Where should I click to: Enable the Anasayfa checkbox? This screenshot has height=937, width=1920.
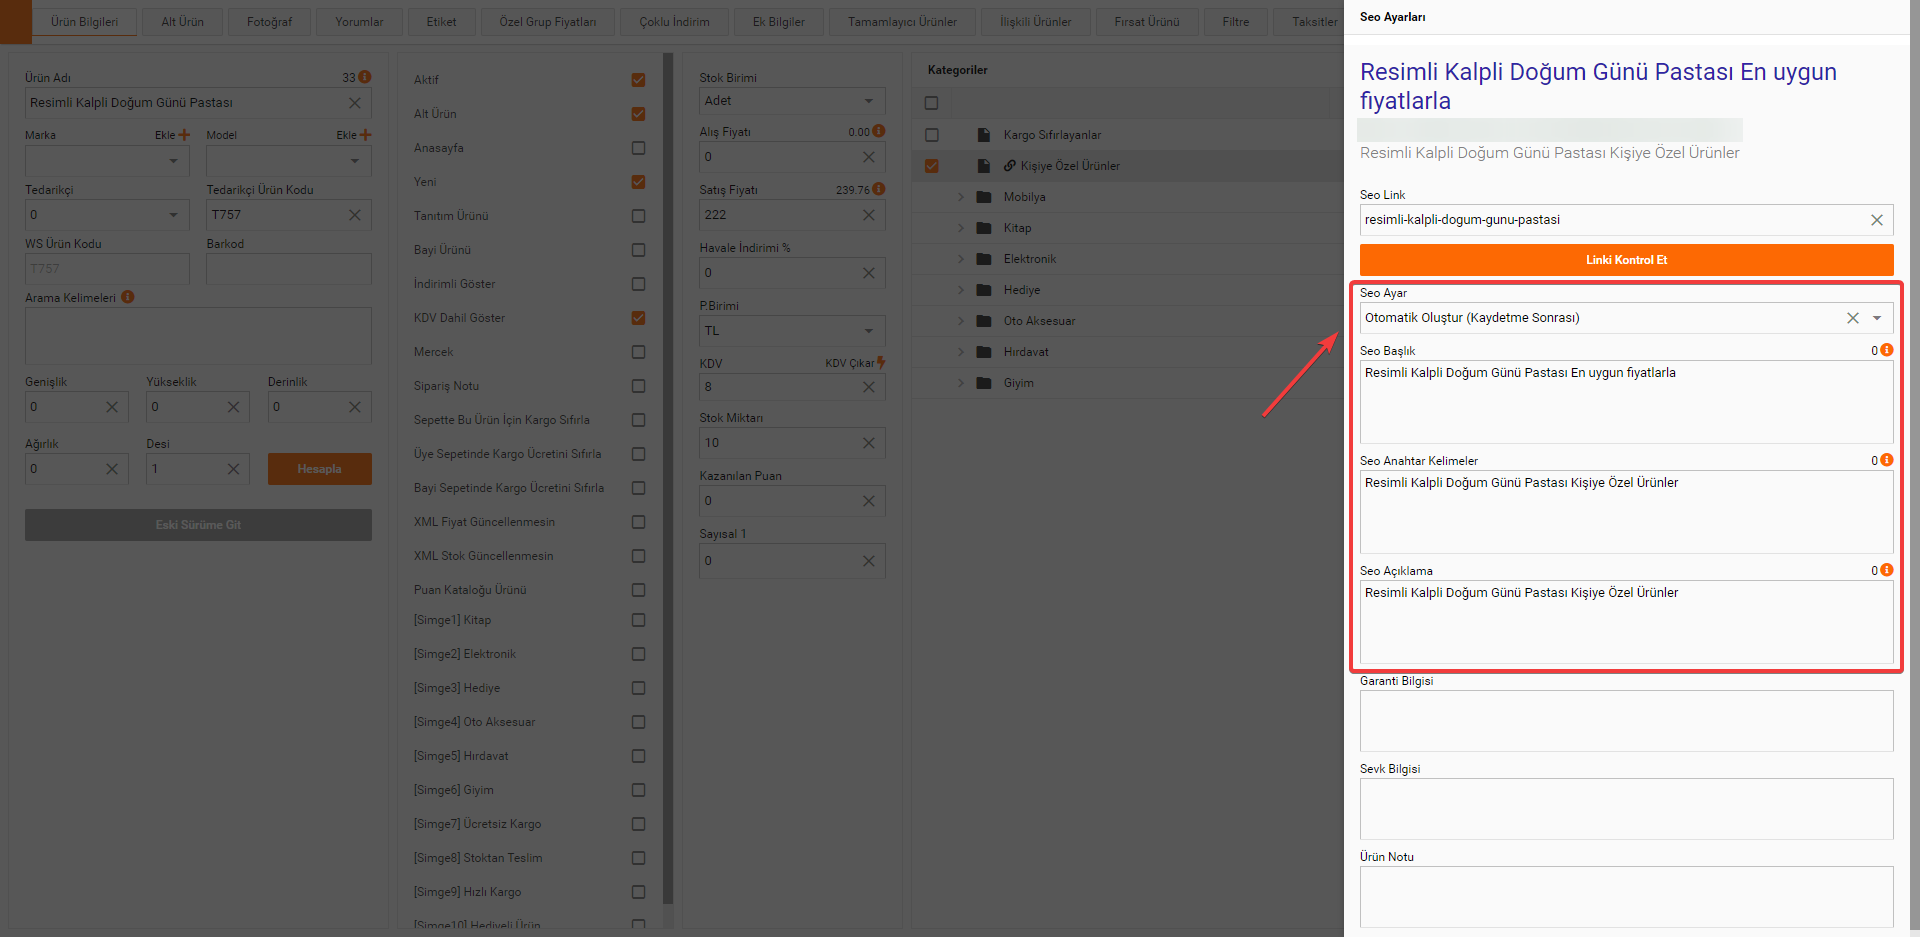click(x=638, y=148)
